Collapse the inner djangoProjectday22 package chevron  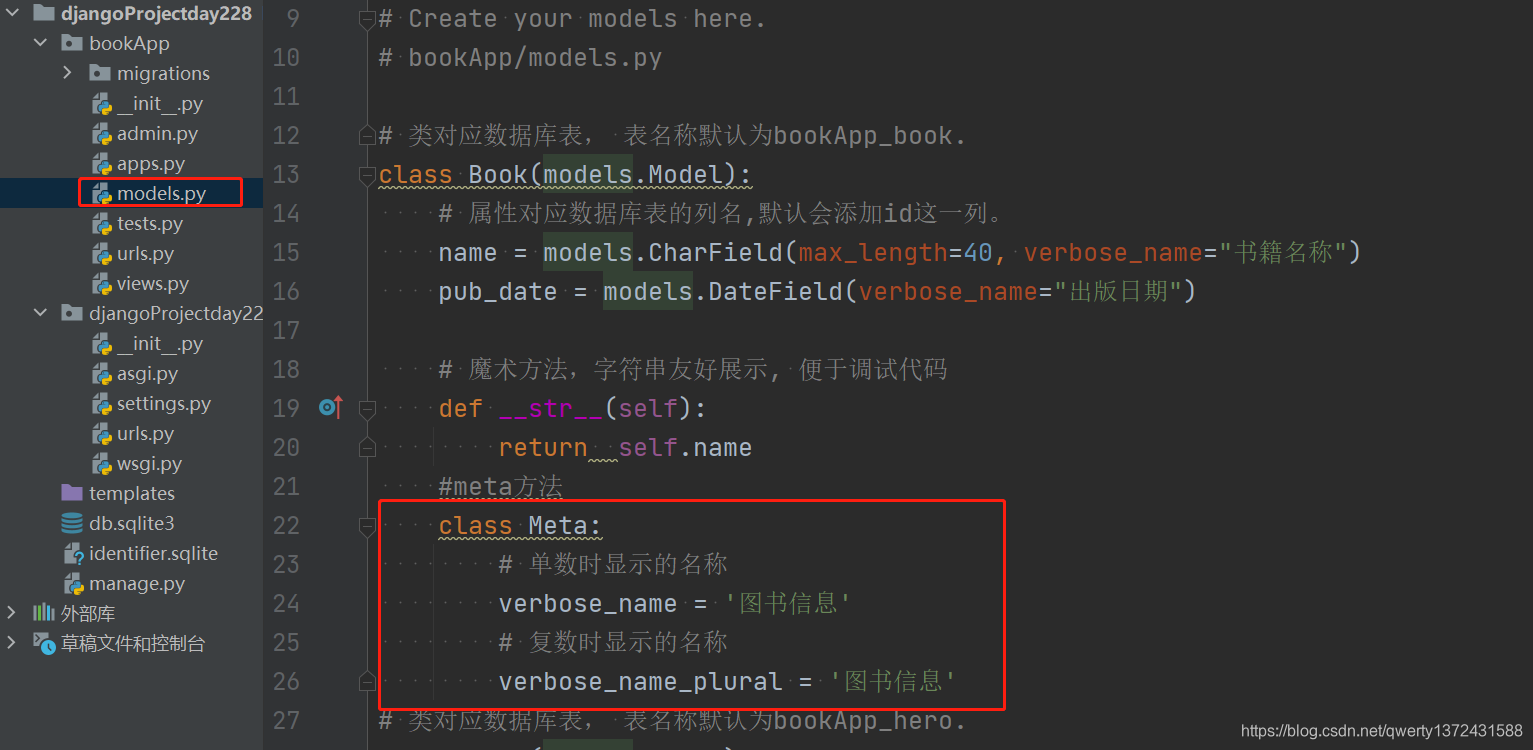40,313
